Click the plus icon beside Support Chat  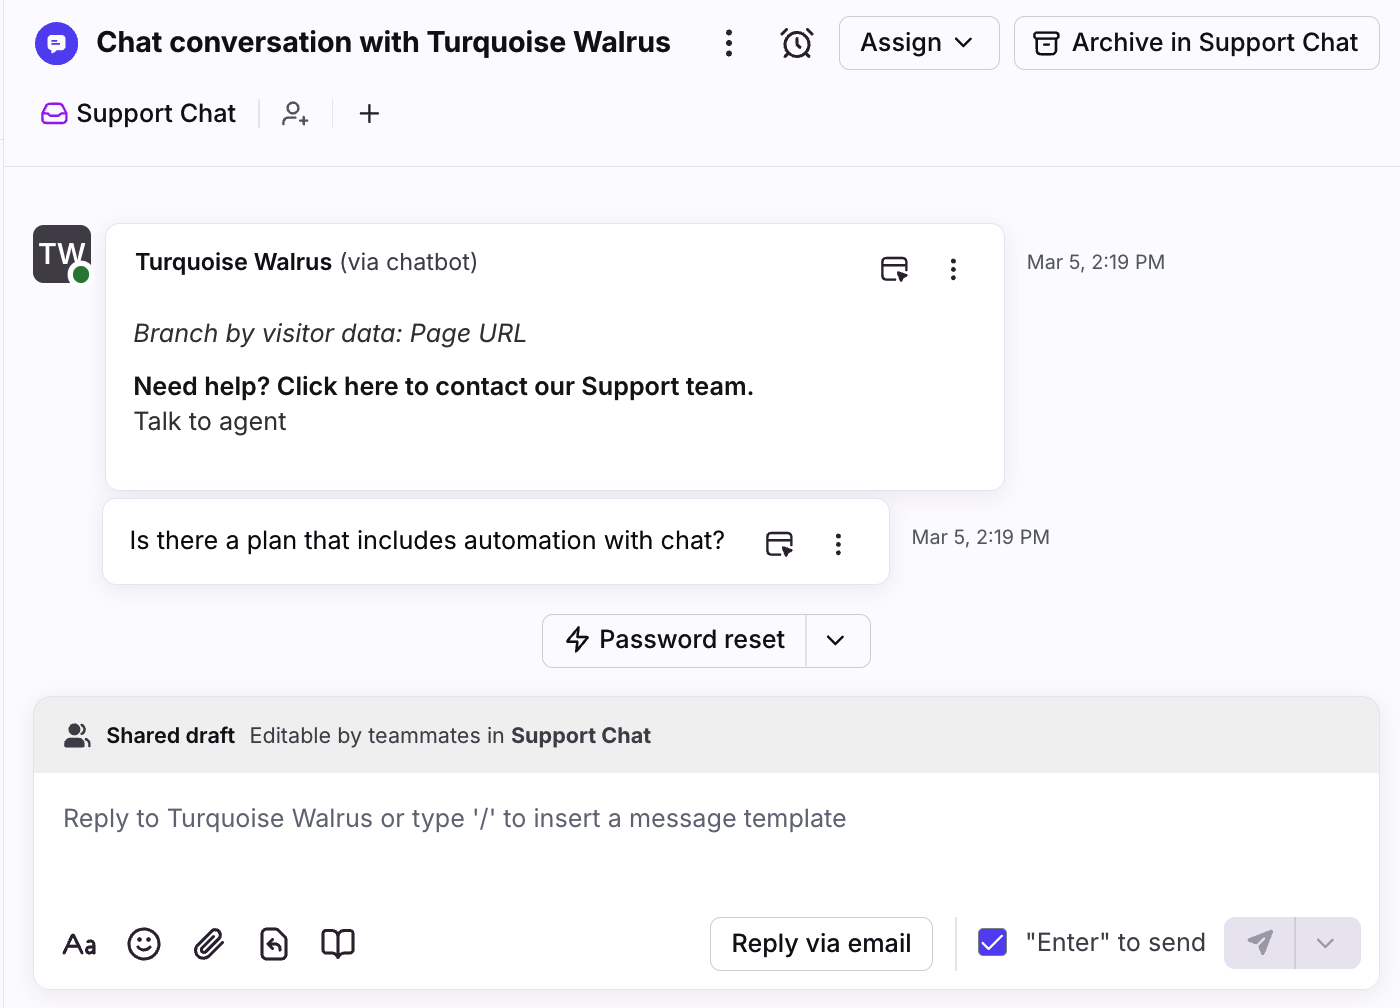point(369,114)
